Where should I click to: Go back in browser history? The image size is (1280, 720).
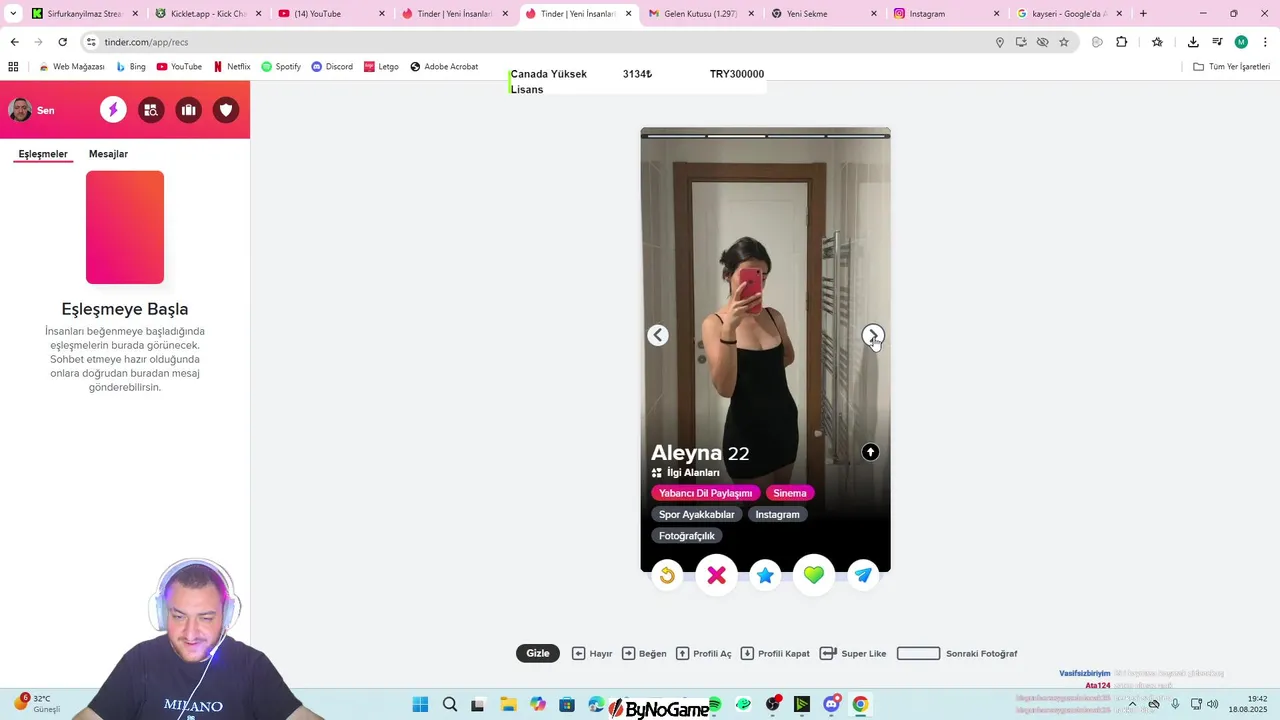[x=14, y=42]
